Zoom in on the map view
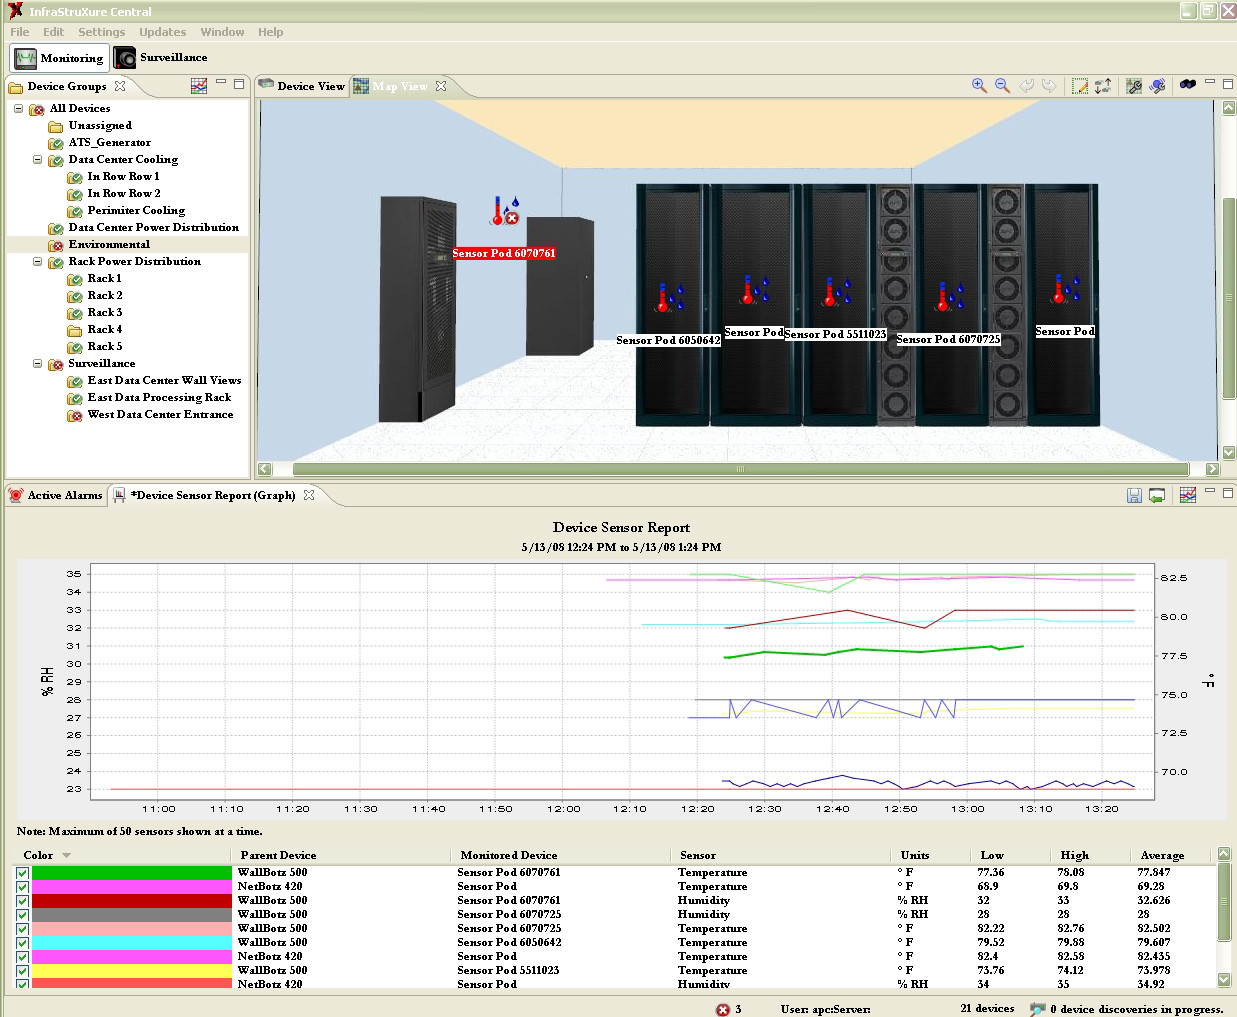1237x1017 pixels. 979,86
